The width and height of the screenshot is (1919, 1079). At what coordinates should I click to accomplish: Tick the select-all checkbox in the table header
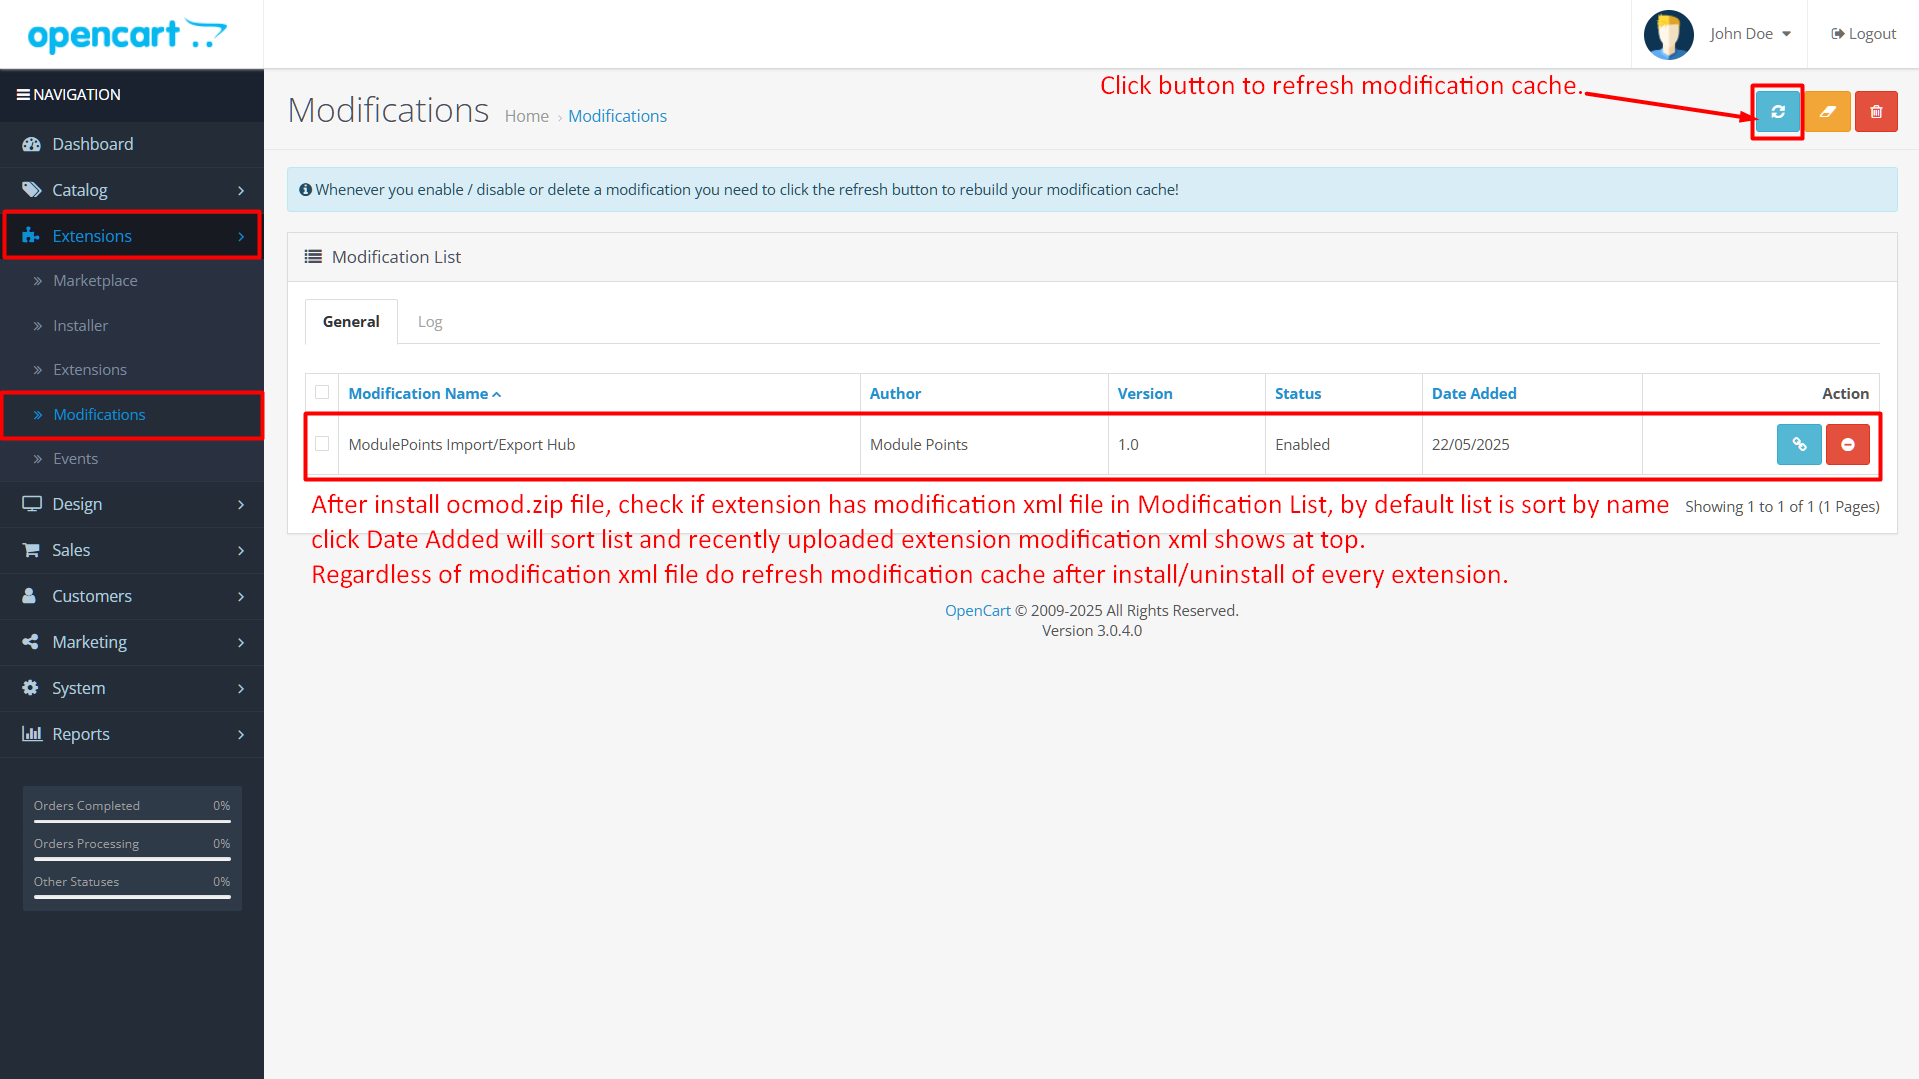click(x=322, y=392)
